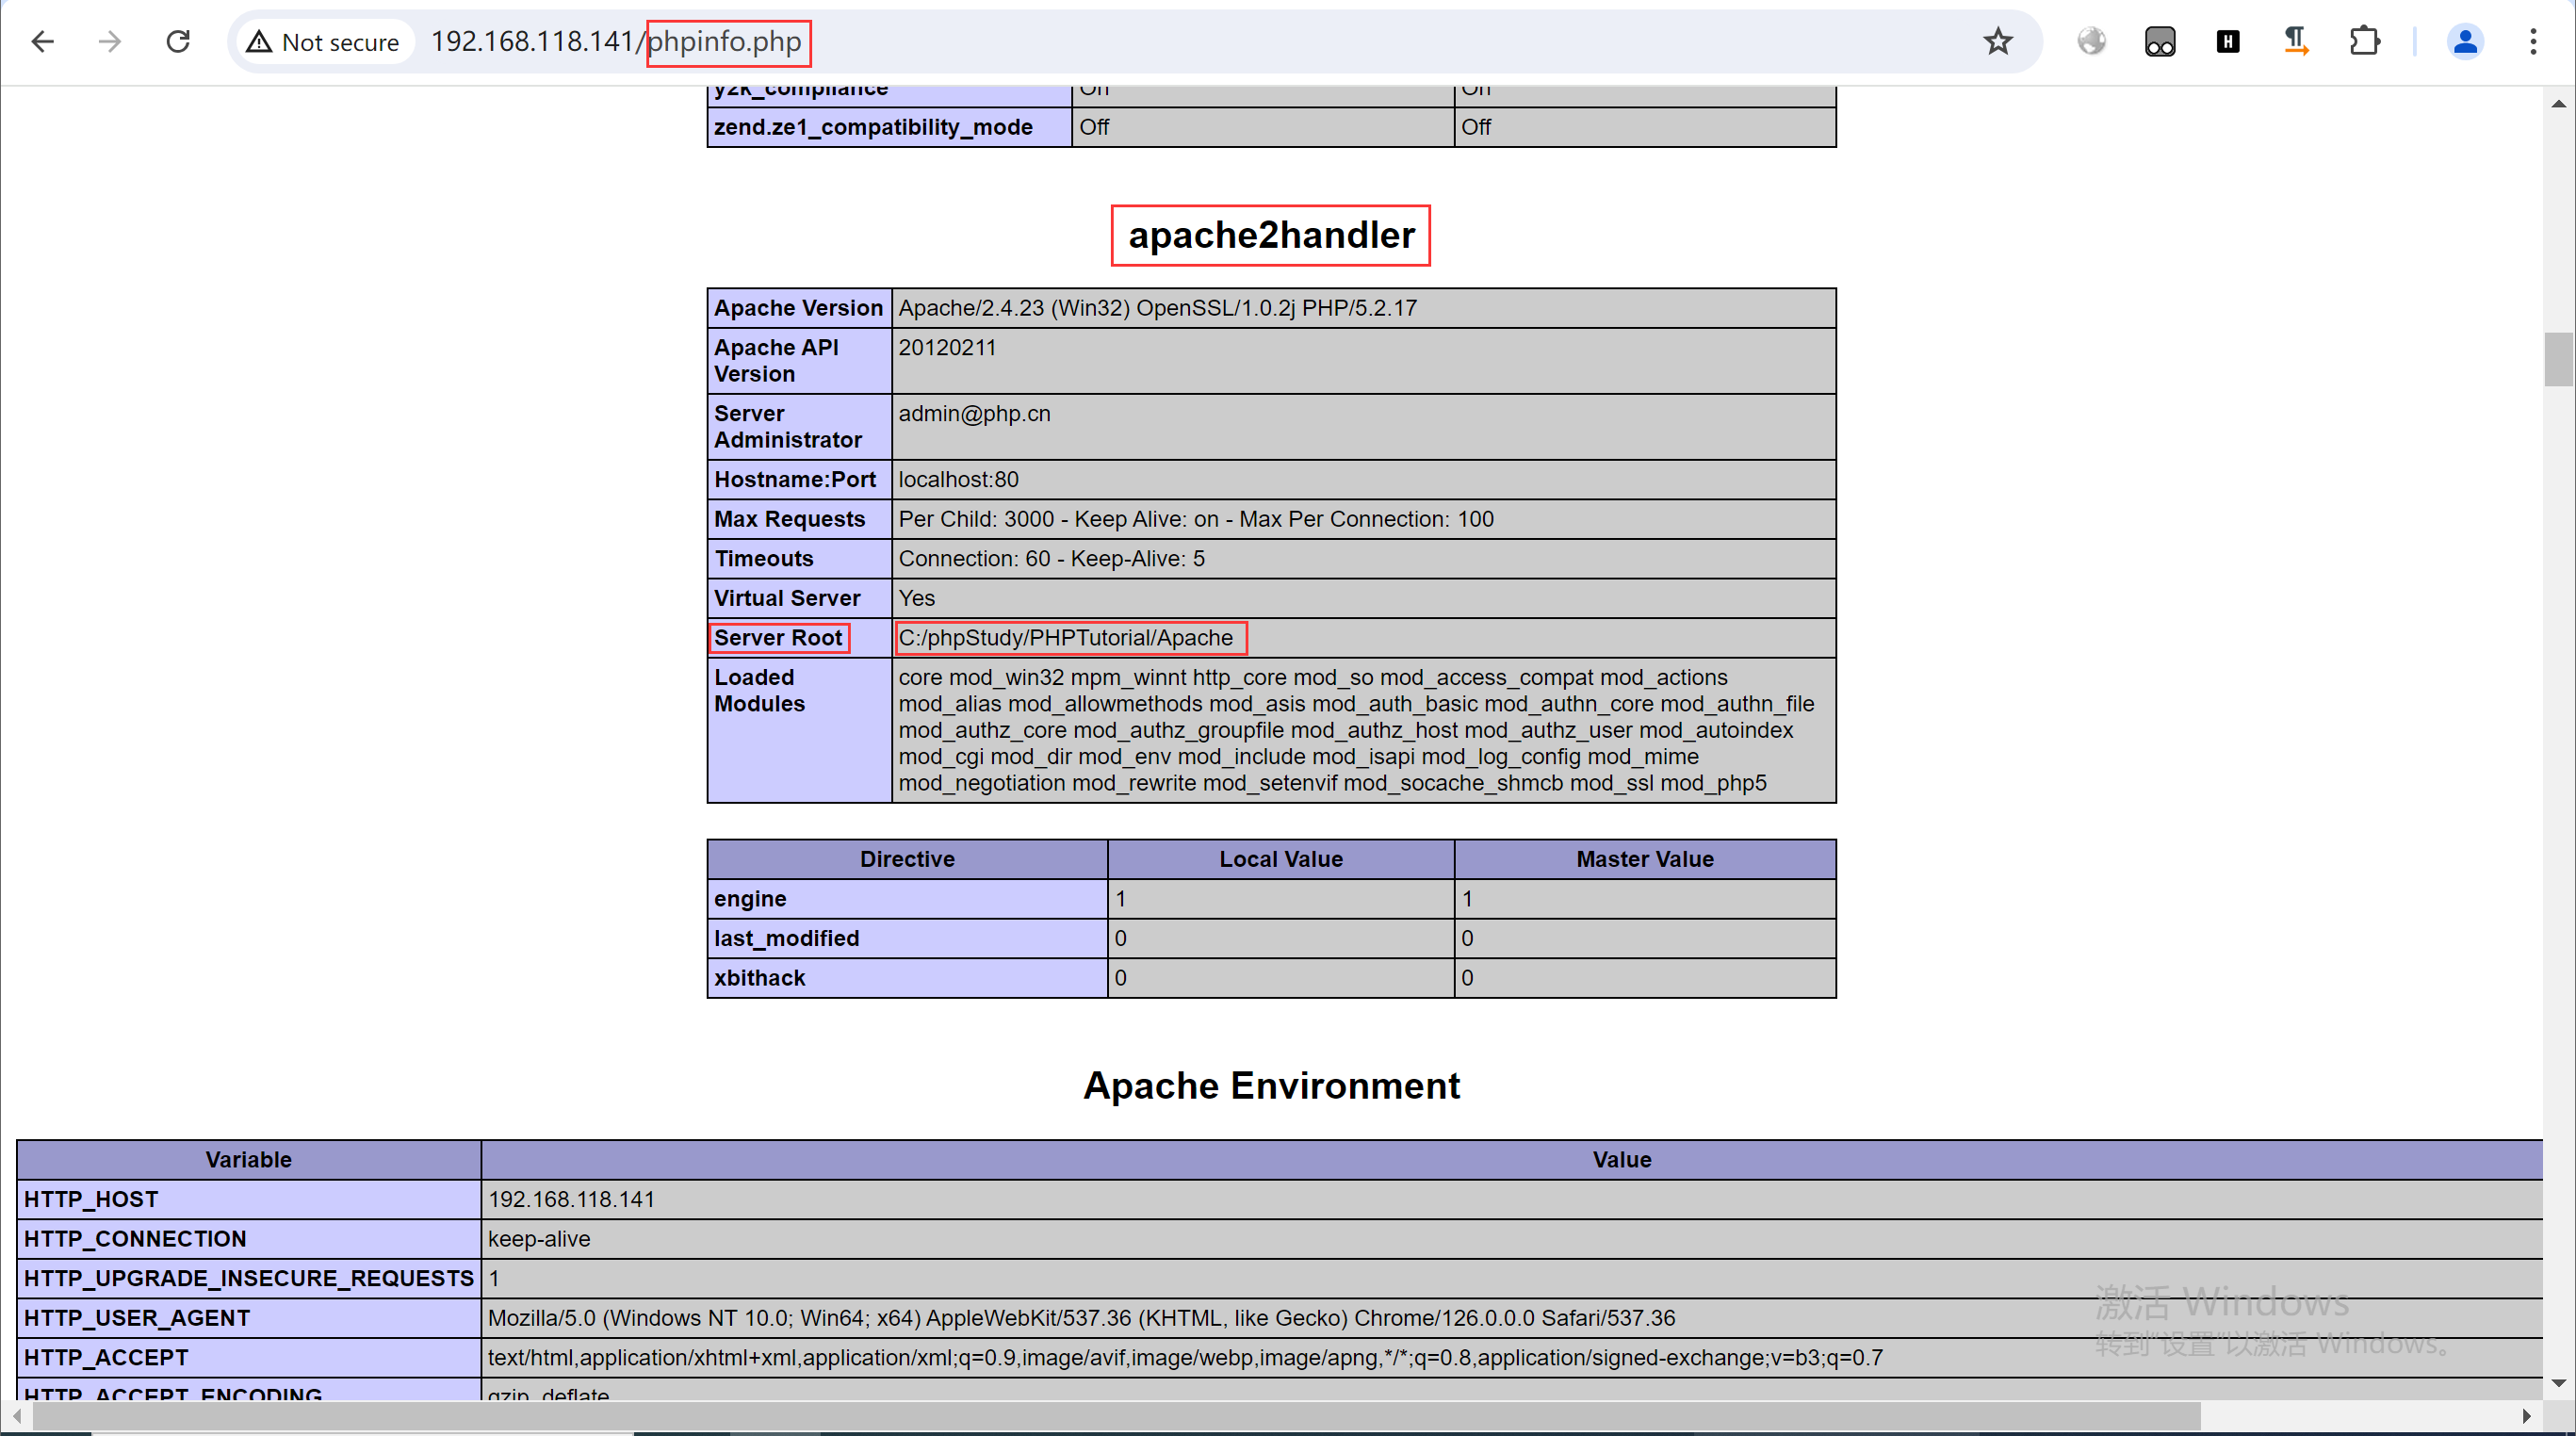
Task: Click the Hostname:Port label
Action: point(794,479)
